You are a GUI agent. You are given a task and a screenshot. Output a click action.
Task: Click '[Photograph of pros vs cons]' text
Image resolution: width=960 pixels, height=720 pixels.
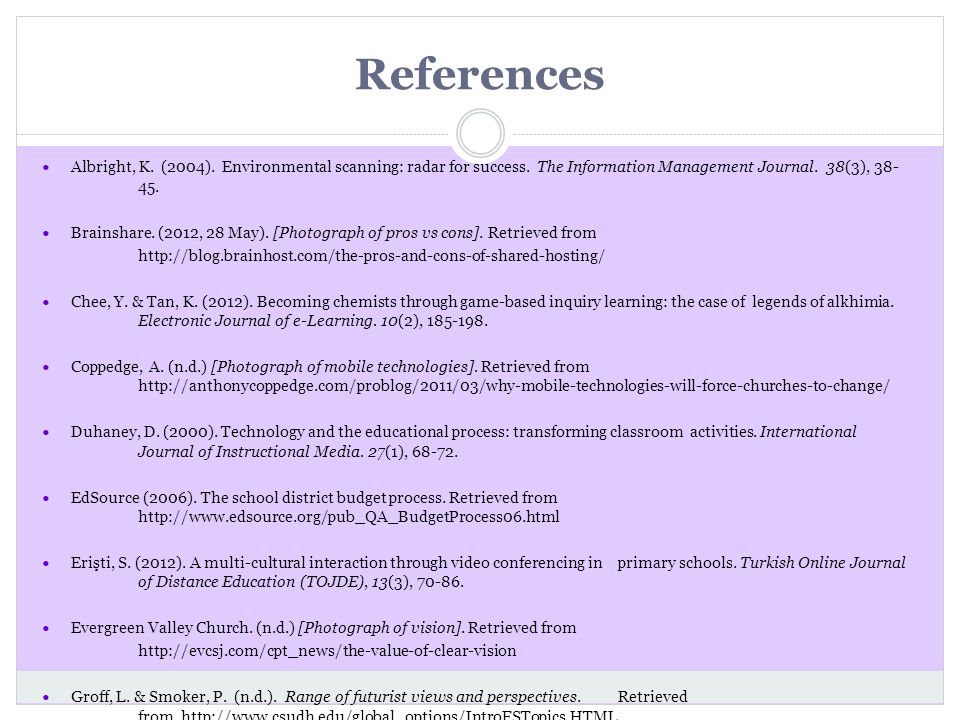(x=377, y=233)
